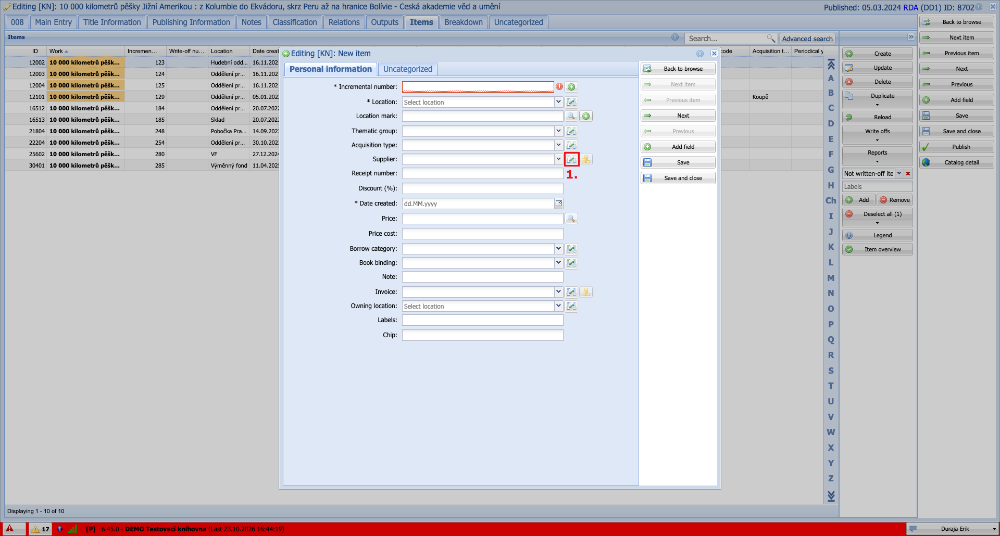Screen dimensions: 1000x536
Task: Focus the Receipt number input field
Action: [x=483, y=173]
